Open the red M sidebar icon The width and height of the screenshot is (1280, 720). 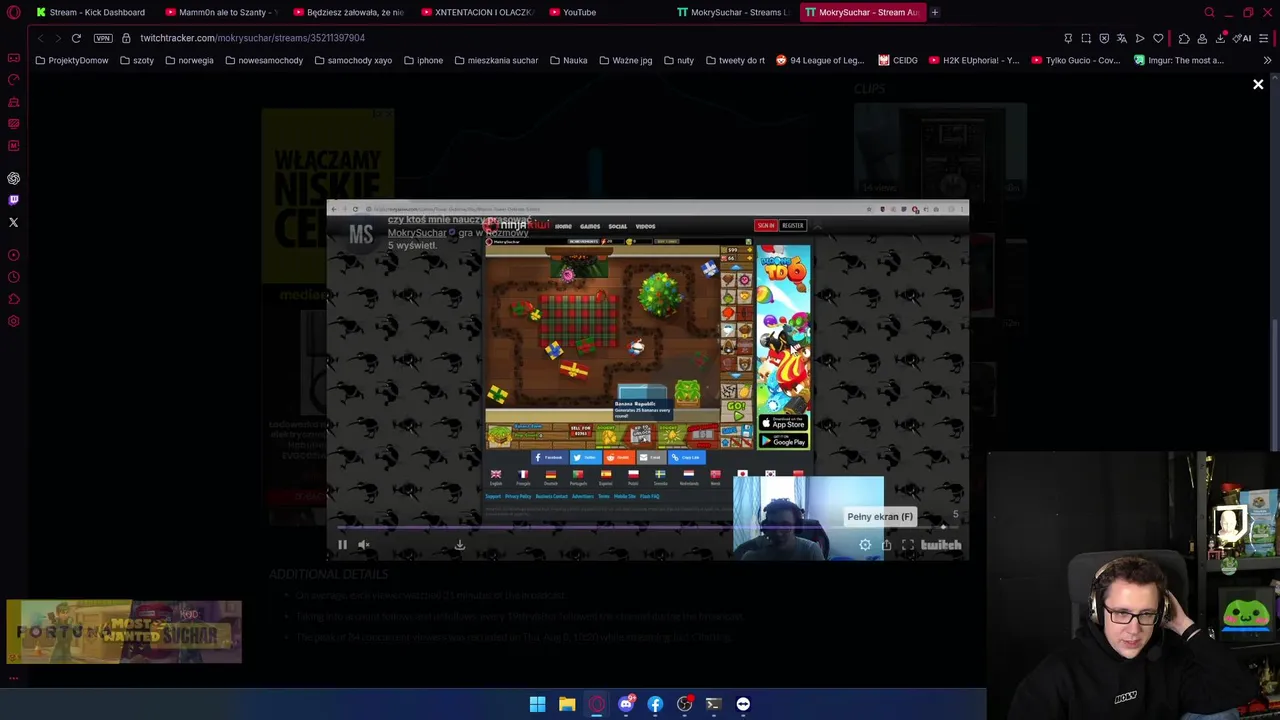point(14,146)
